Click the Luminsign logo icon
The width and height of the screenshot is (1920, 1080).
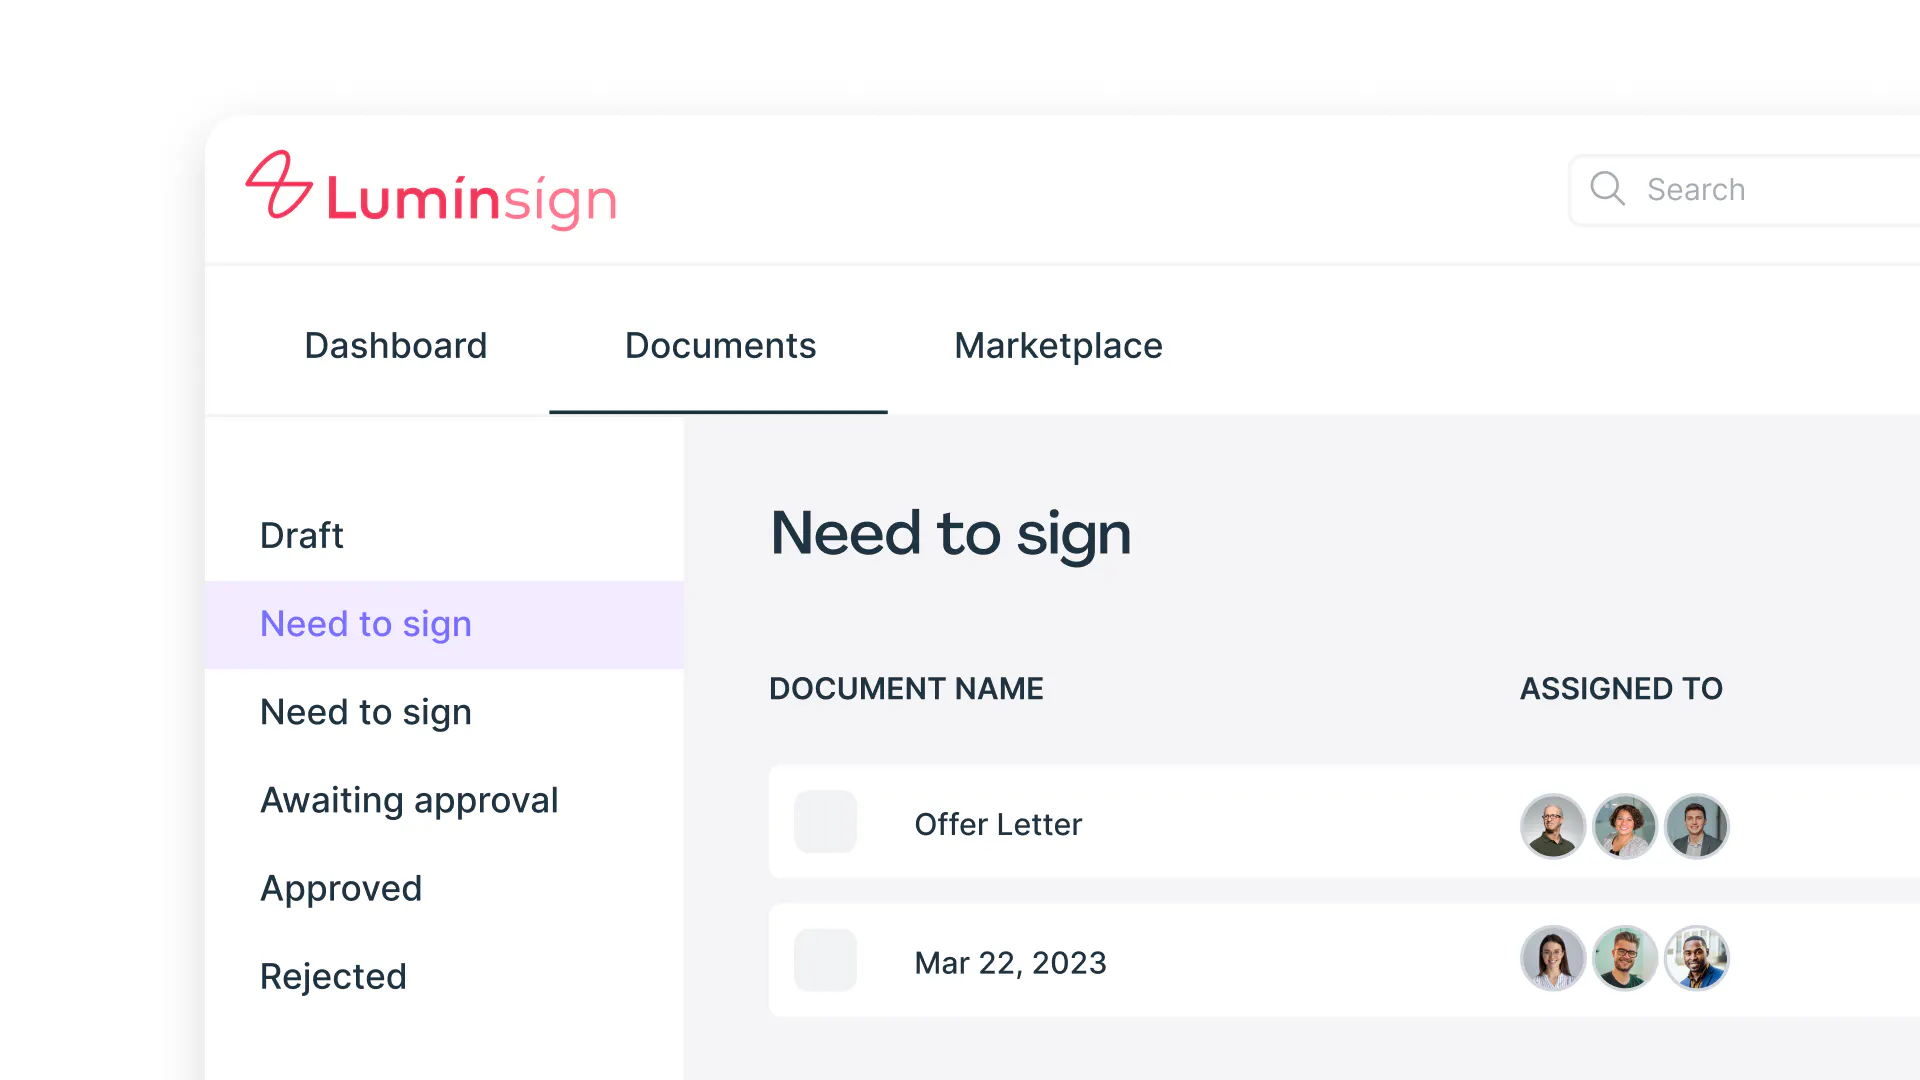coord(279,186)
